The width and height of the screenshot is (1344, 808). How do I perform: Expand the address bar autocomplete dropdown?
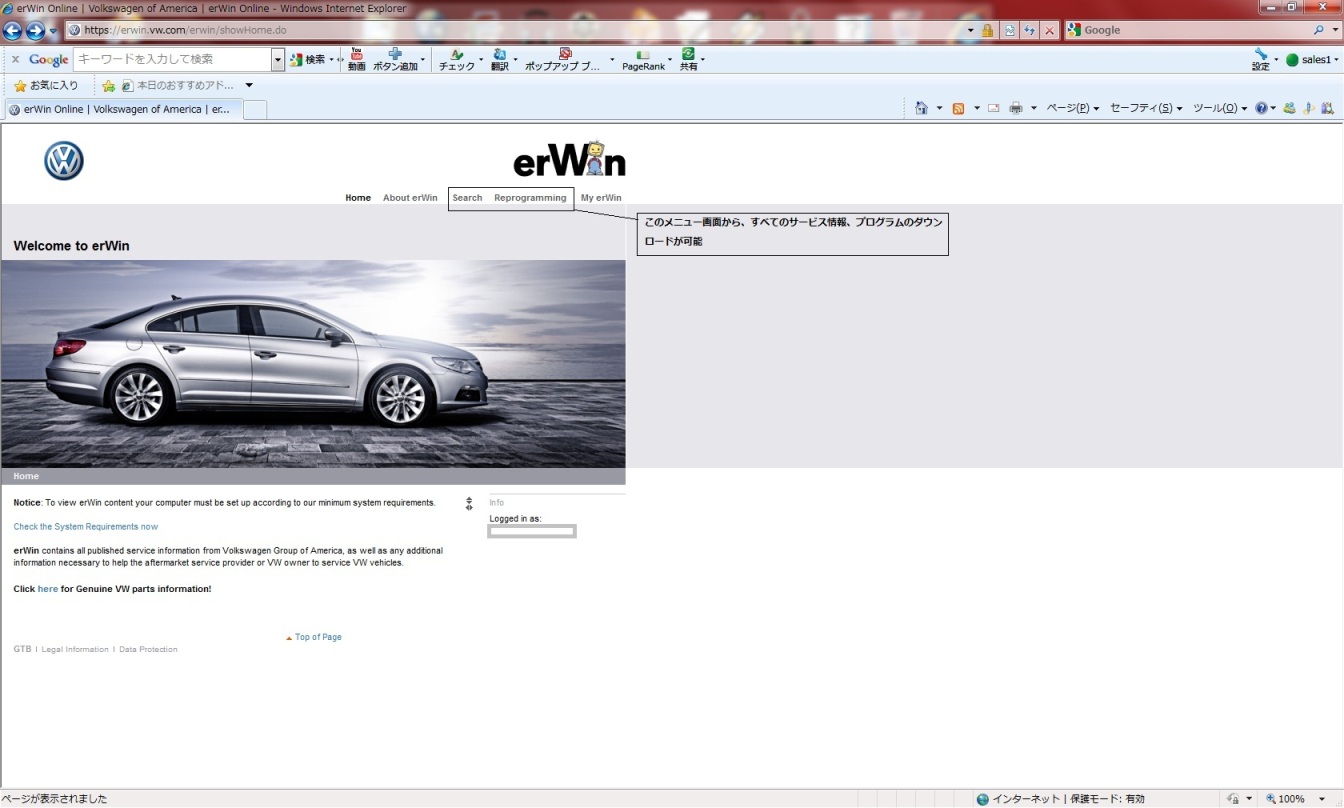tap(970, 30)
